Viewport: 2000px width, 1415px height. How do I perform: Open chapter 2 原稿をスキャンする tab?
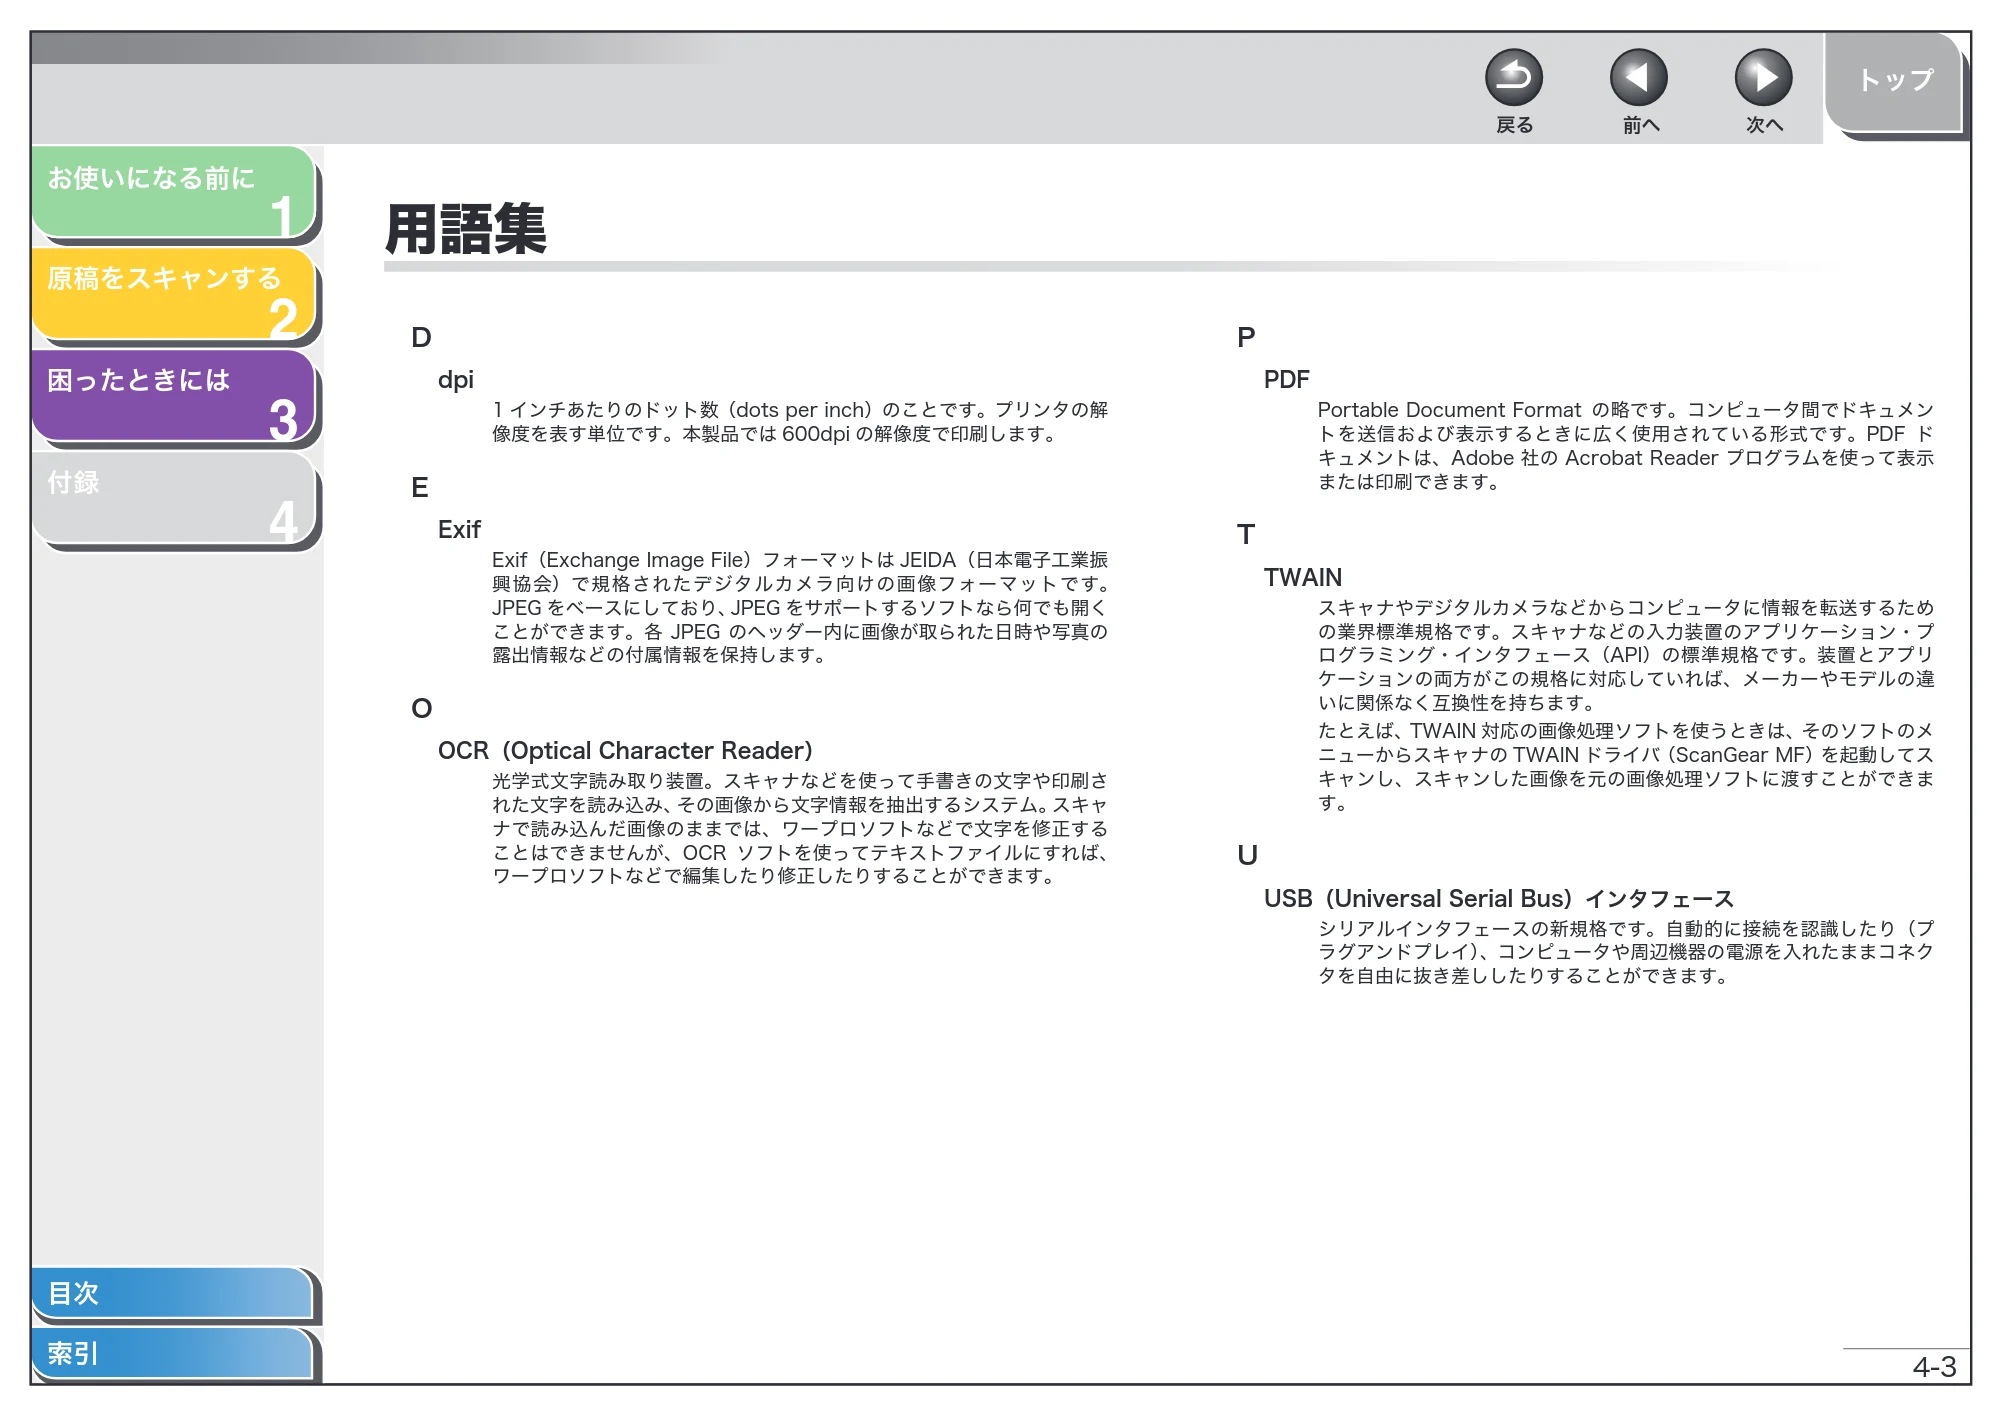[174, 293]
